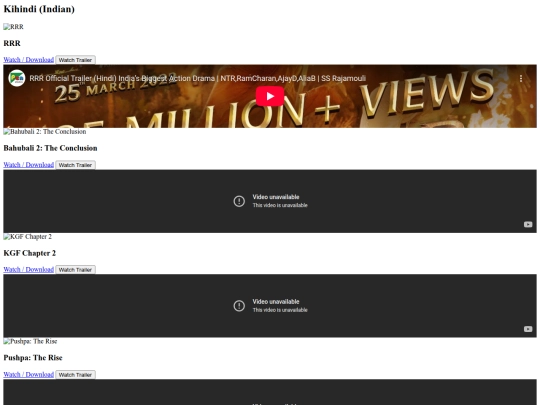The image size is (540, 405).
Task: Open YouTube logo on Bahubali 2 unavailable player
Action: pos(528,225)
